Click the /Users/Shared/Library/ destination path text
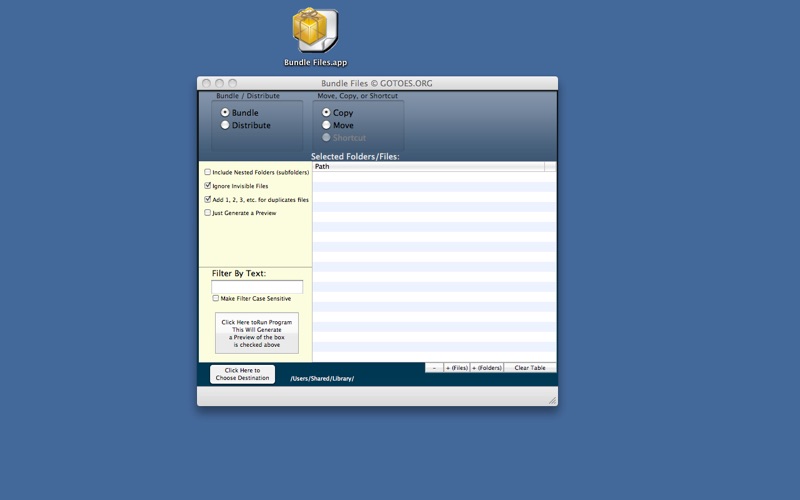The image size is (800, 500). point(322,379)
